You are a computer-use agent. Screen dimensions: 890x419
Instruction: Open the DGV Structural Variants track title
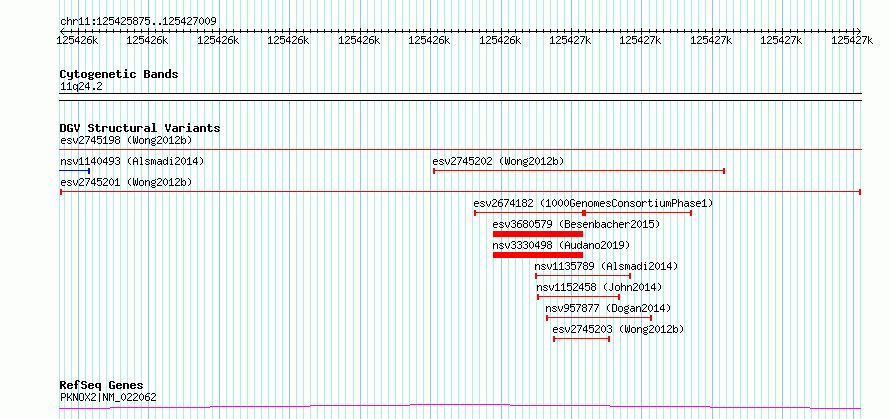tap(140, 128)
